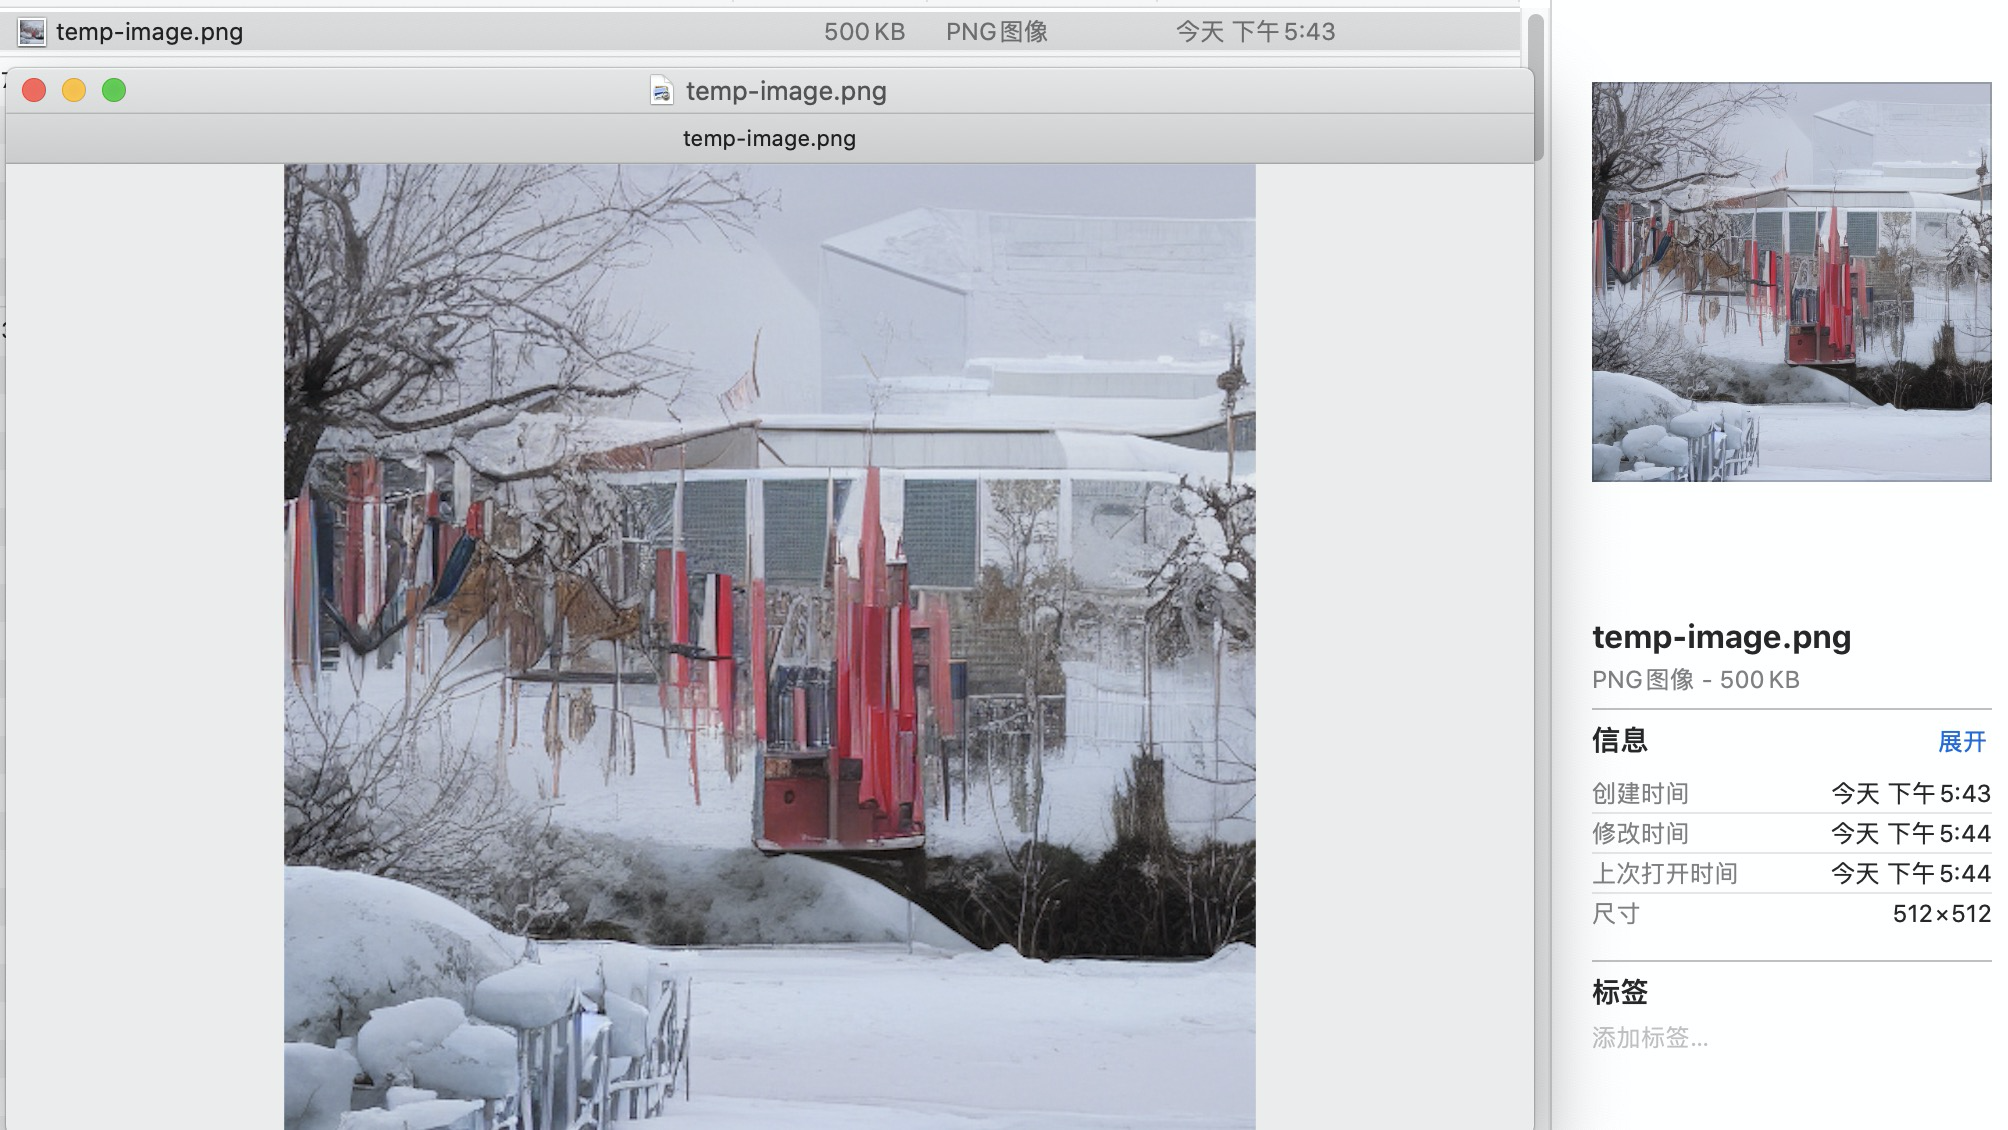The height and width of the screenshot is (1130, 2008).
Task: Click the 标签 section heading
Action: point(1619,992)
